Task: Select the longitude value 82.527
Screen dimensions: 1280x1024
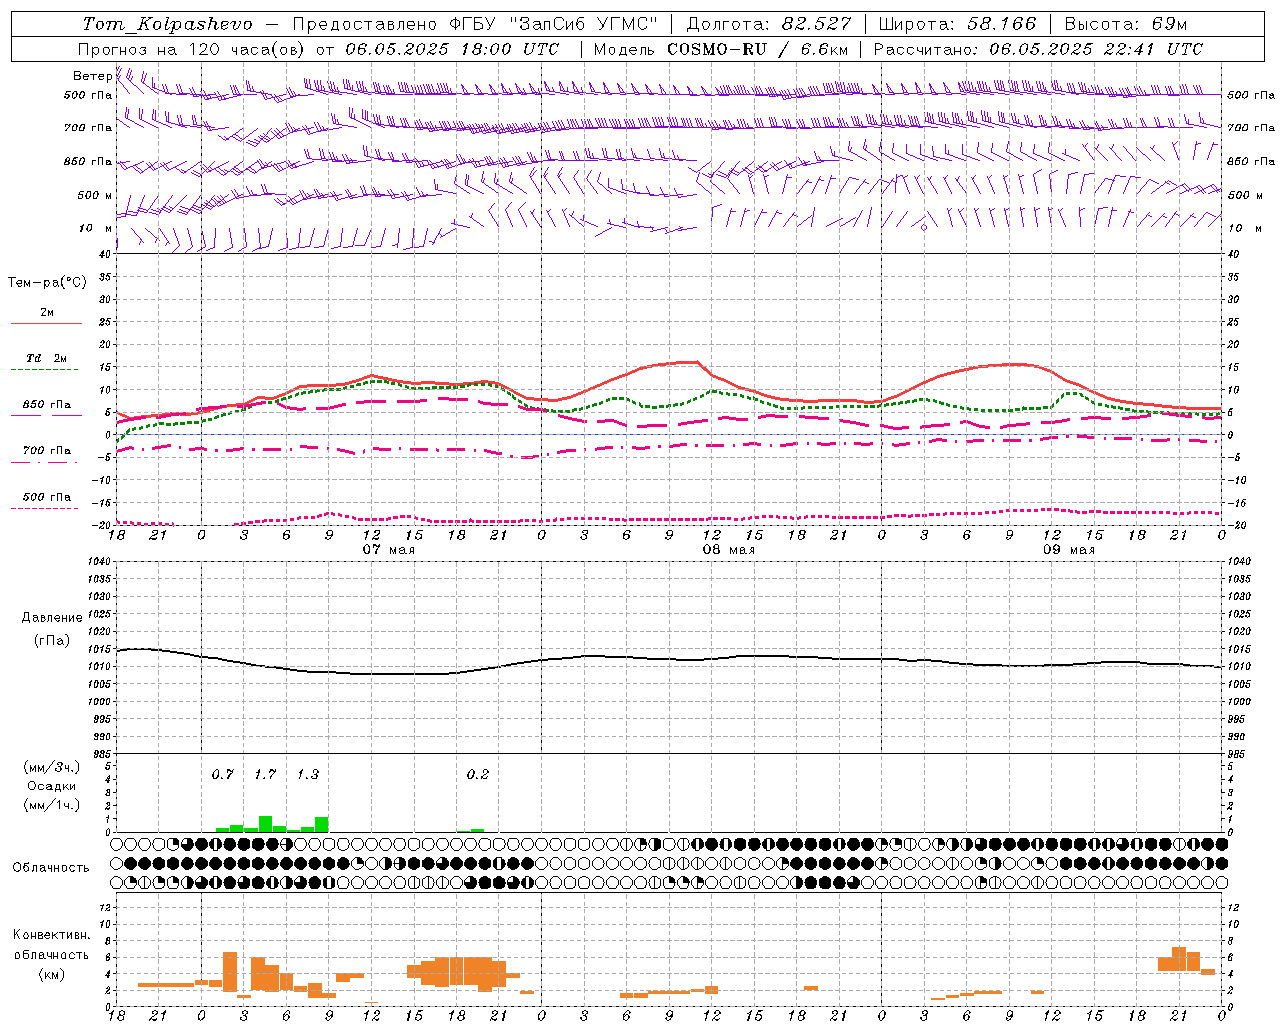Action: click(817, 24)
